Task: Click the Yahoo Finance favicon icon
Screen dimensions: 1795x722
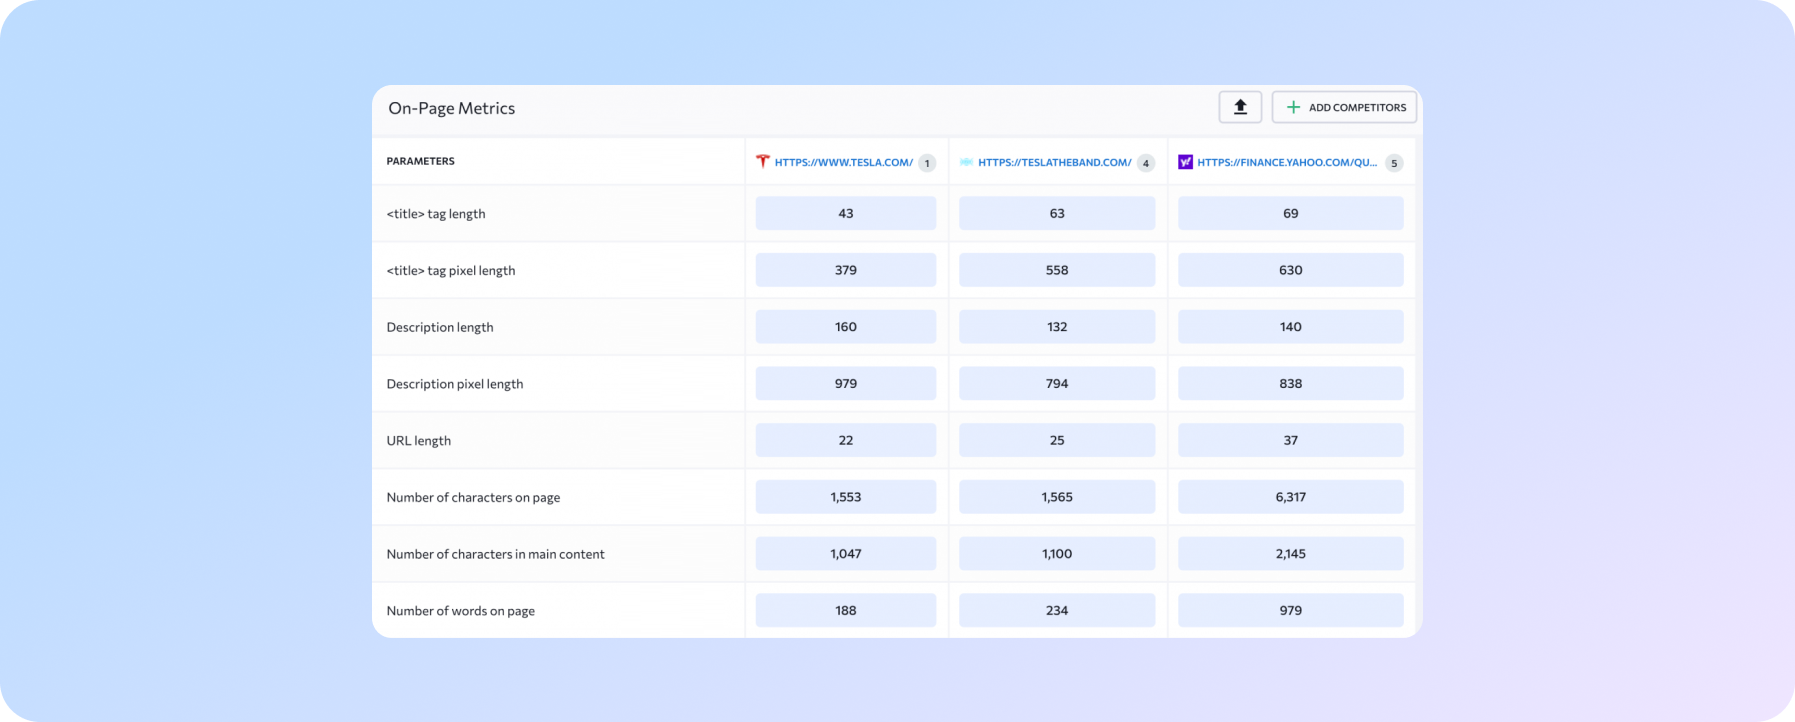Action: pyautogui.click(x=1185, y=162)
